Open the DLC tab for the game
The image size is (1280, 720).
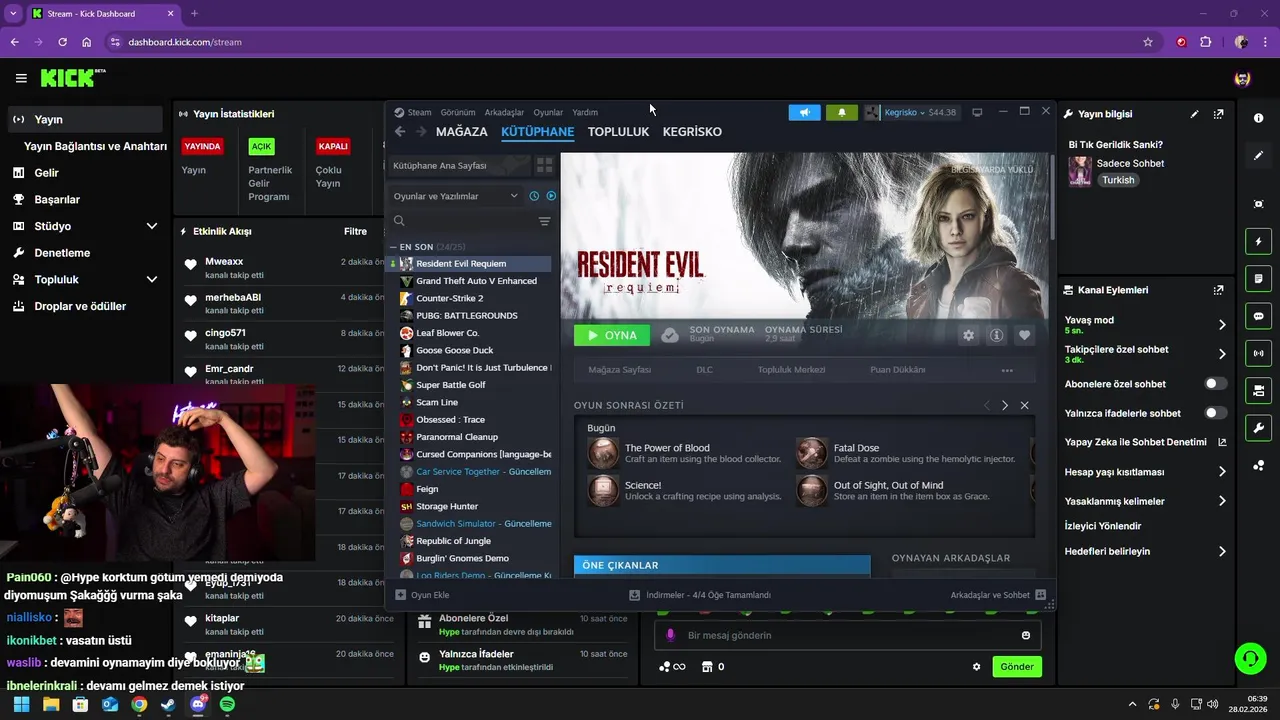(704, 370)
